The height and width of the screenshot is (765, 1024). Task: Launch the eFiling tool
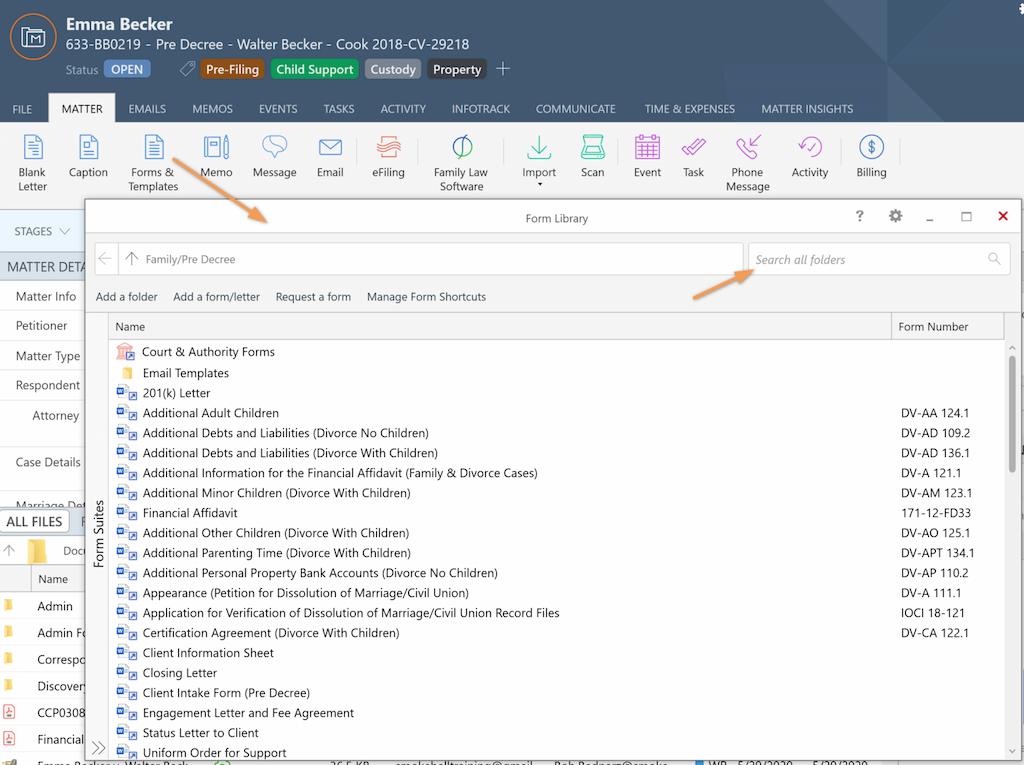click(x=388, y=156)
